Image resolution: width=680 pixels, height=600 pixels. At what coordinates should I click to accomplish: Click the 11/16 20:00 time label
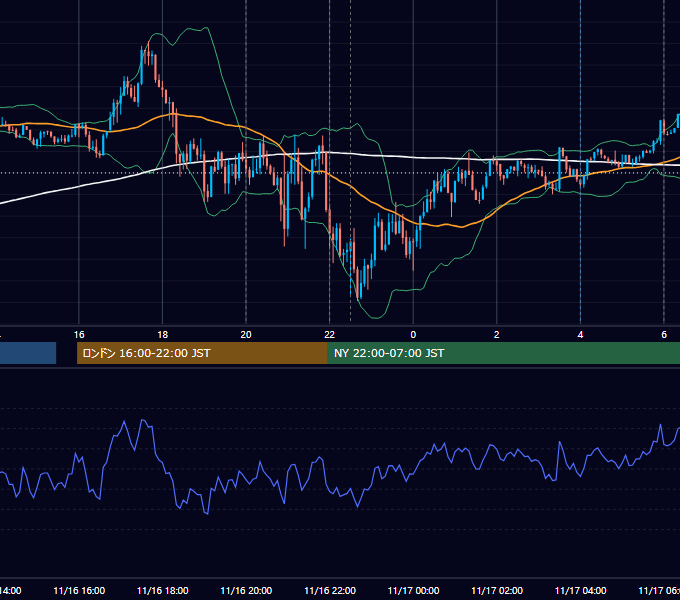tap(246, 590)
